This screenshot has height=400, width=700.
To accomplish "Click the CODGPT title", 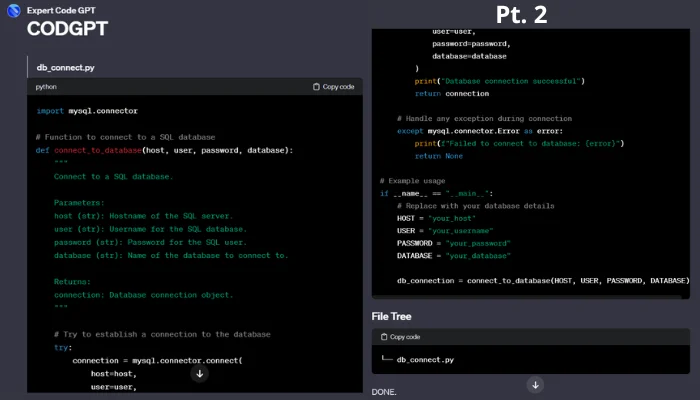I will pyautogui.click(x=67, y=29).
